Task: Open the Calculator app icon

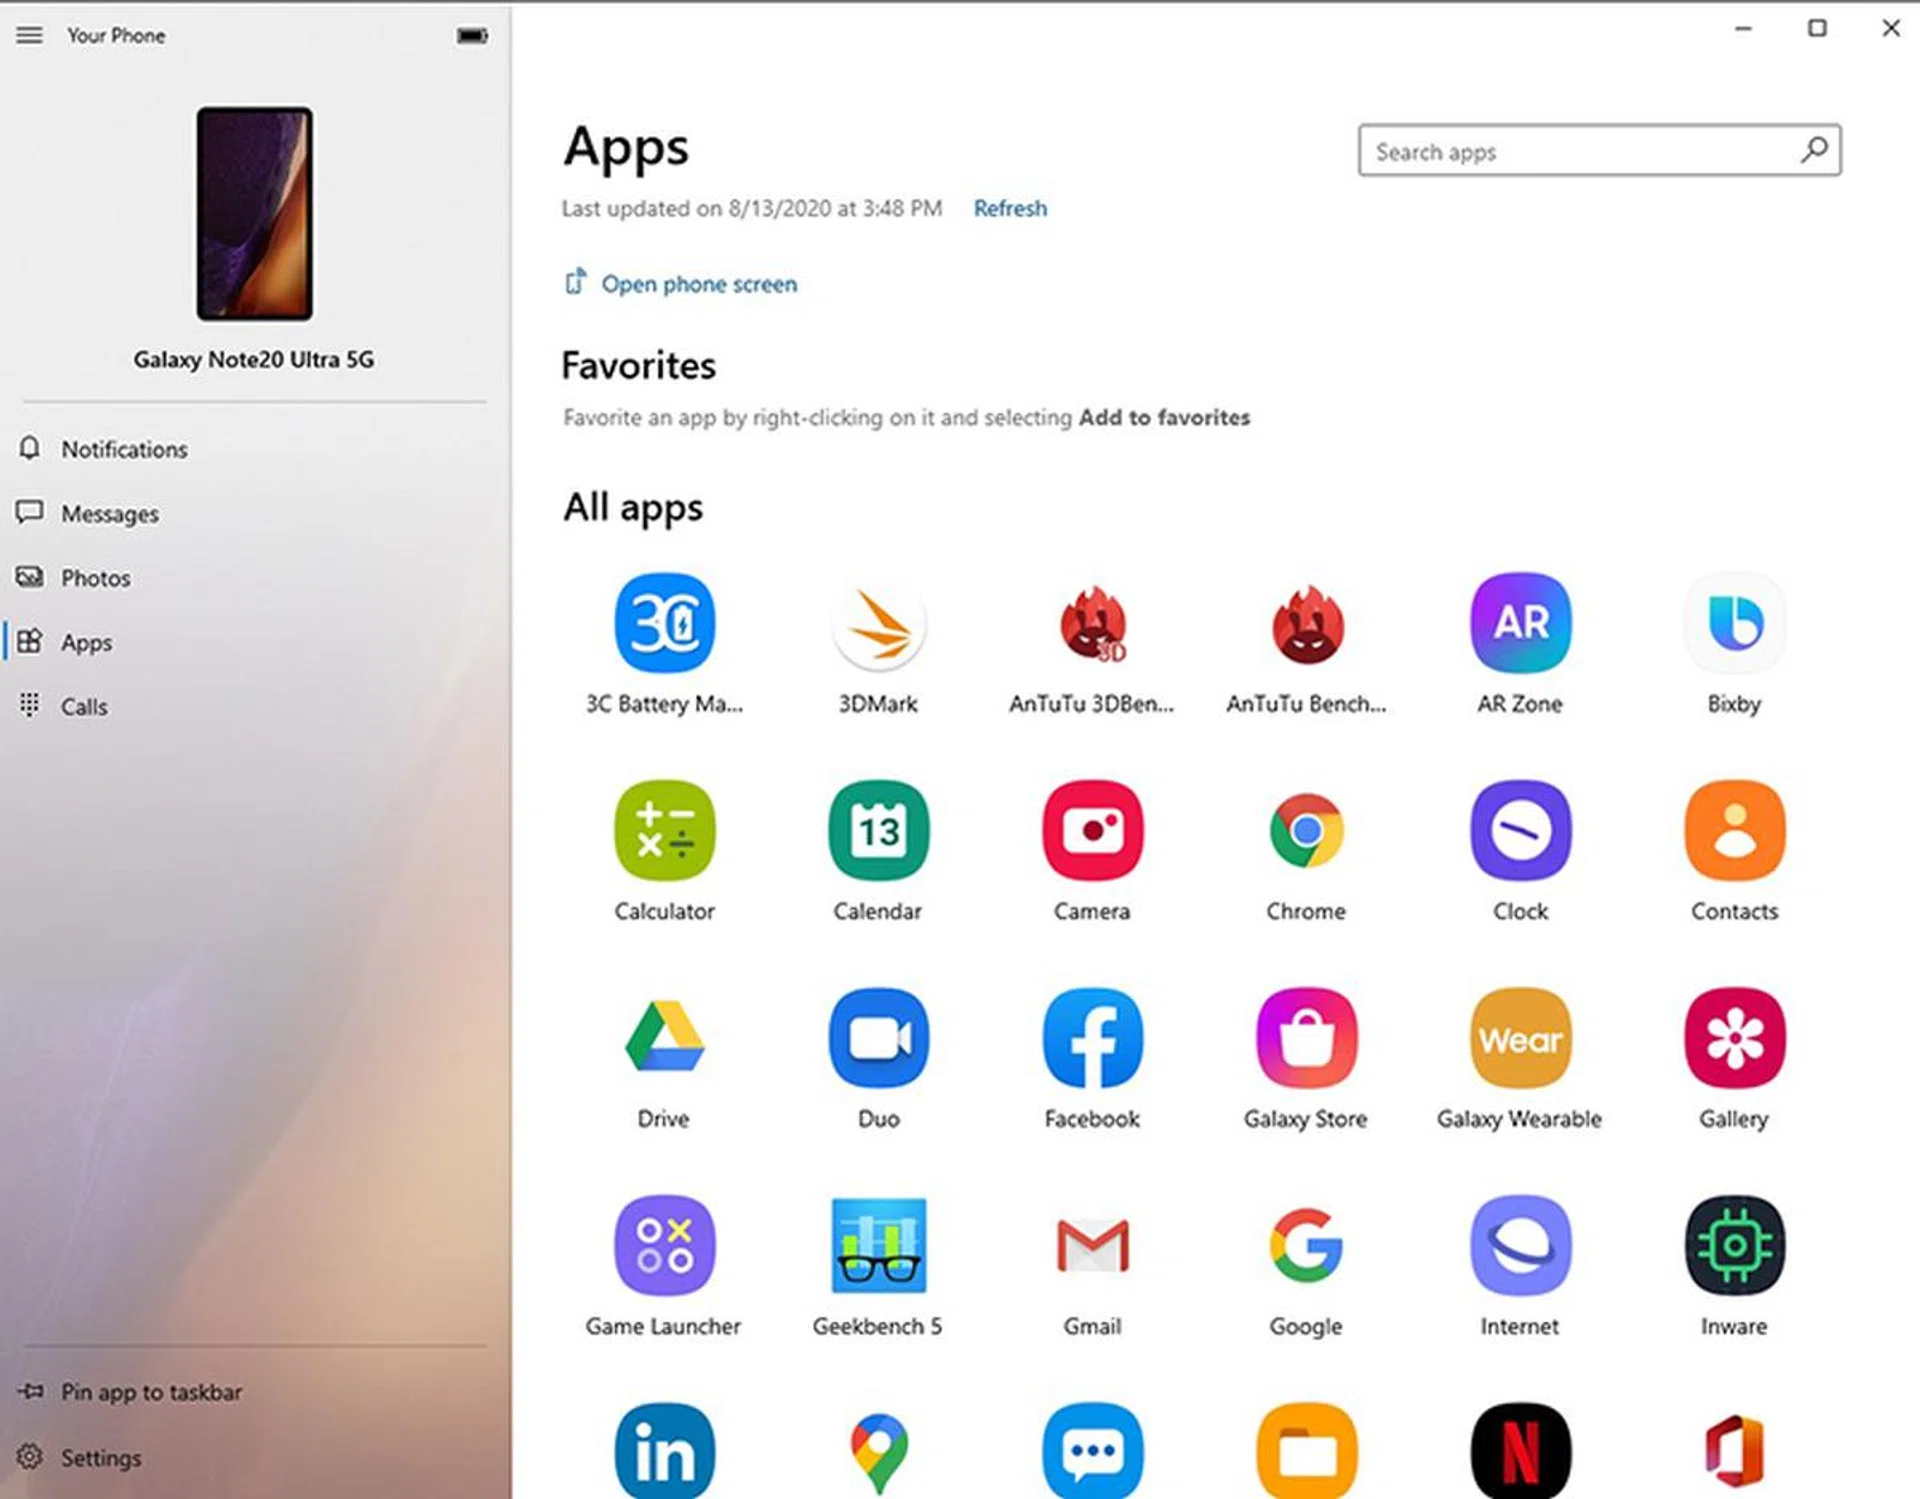Action: 664,831
